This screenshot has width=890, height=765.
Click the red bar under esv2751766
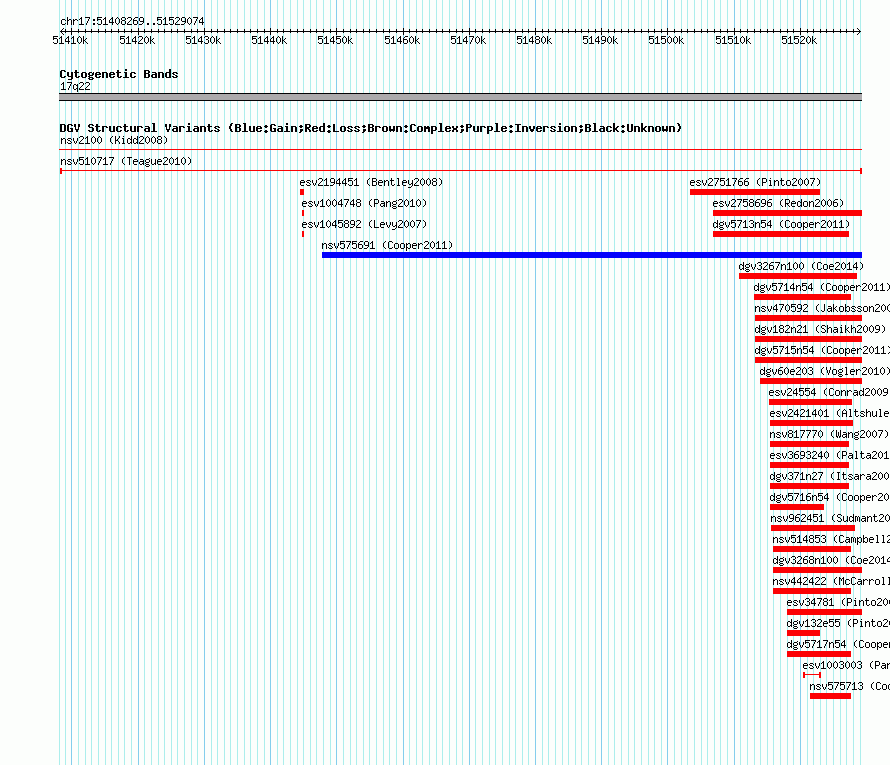click(755, 192)
